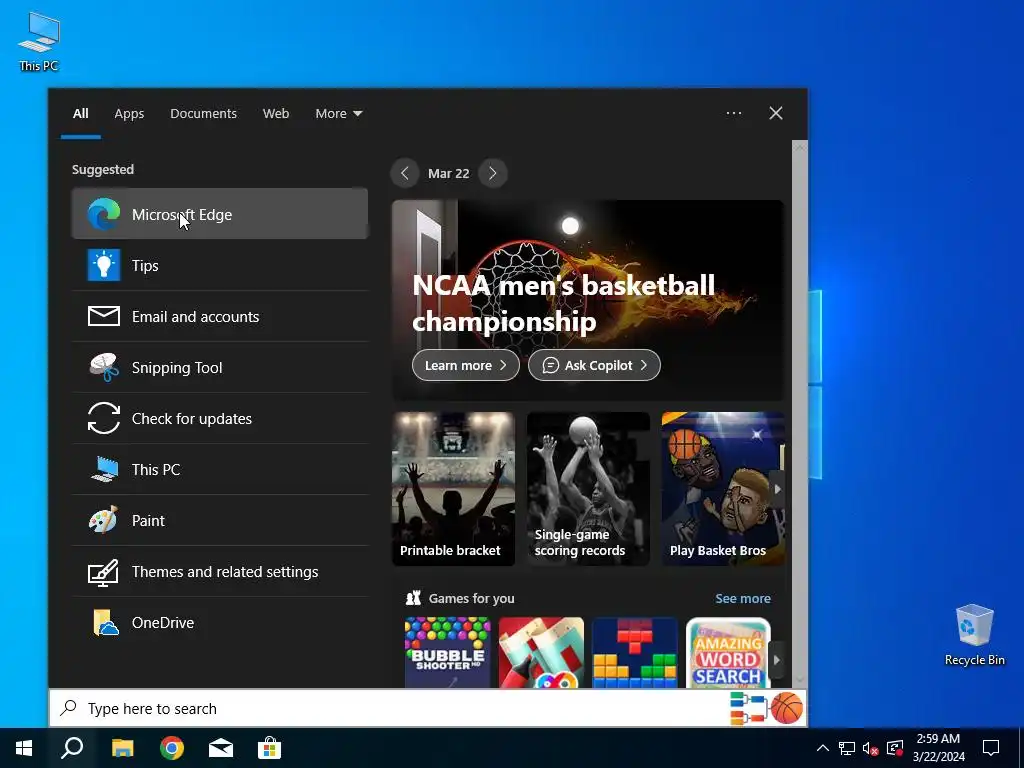The image size is (1024, 768).
Task: Go to previous day arrow before Mar 22
Action: click(405, 173)
